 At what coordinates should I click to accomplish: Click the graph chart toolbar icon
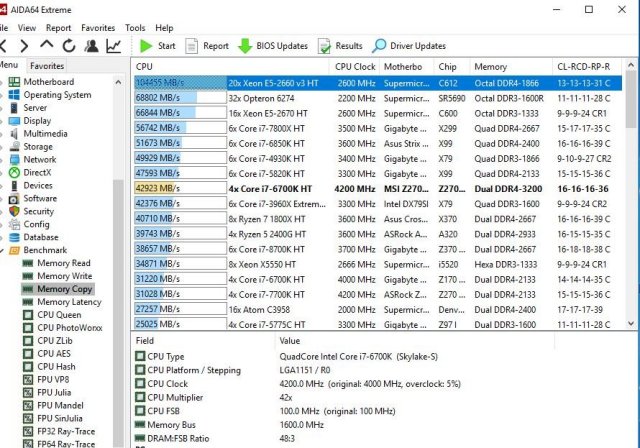coord(114,46)
